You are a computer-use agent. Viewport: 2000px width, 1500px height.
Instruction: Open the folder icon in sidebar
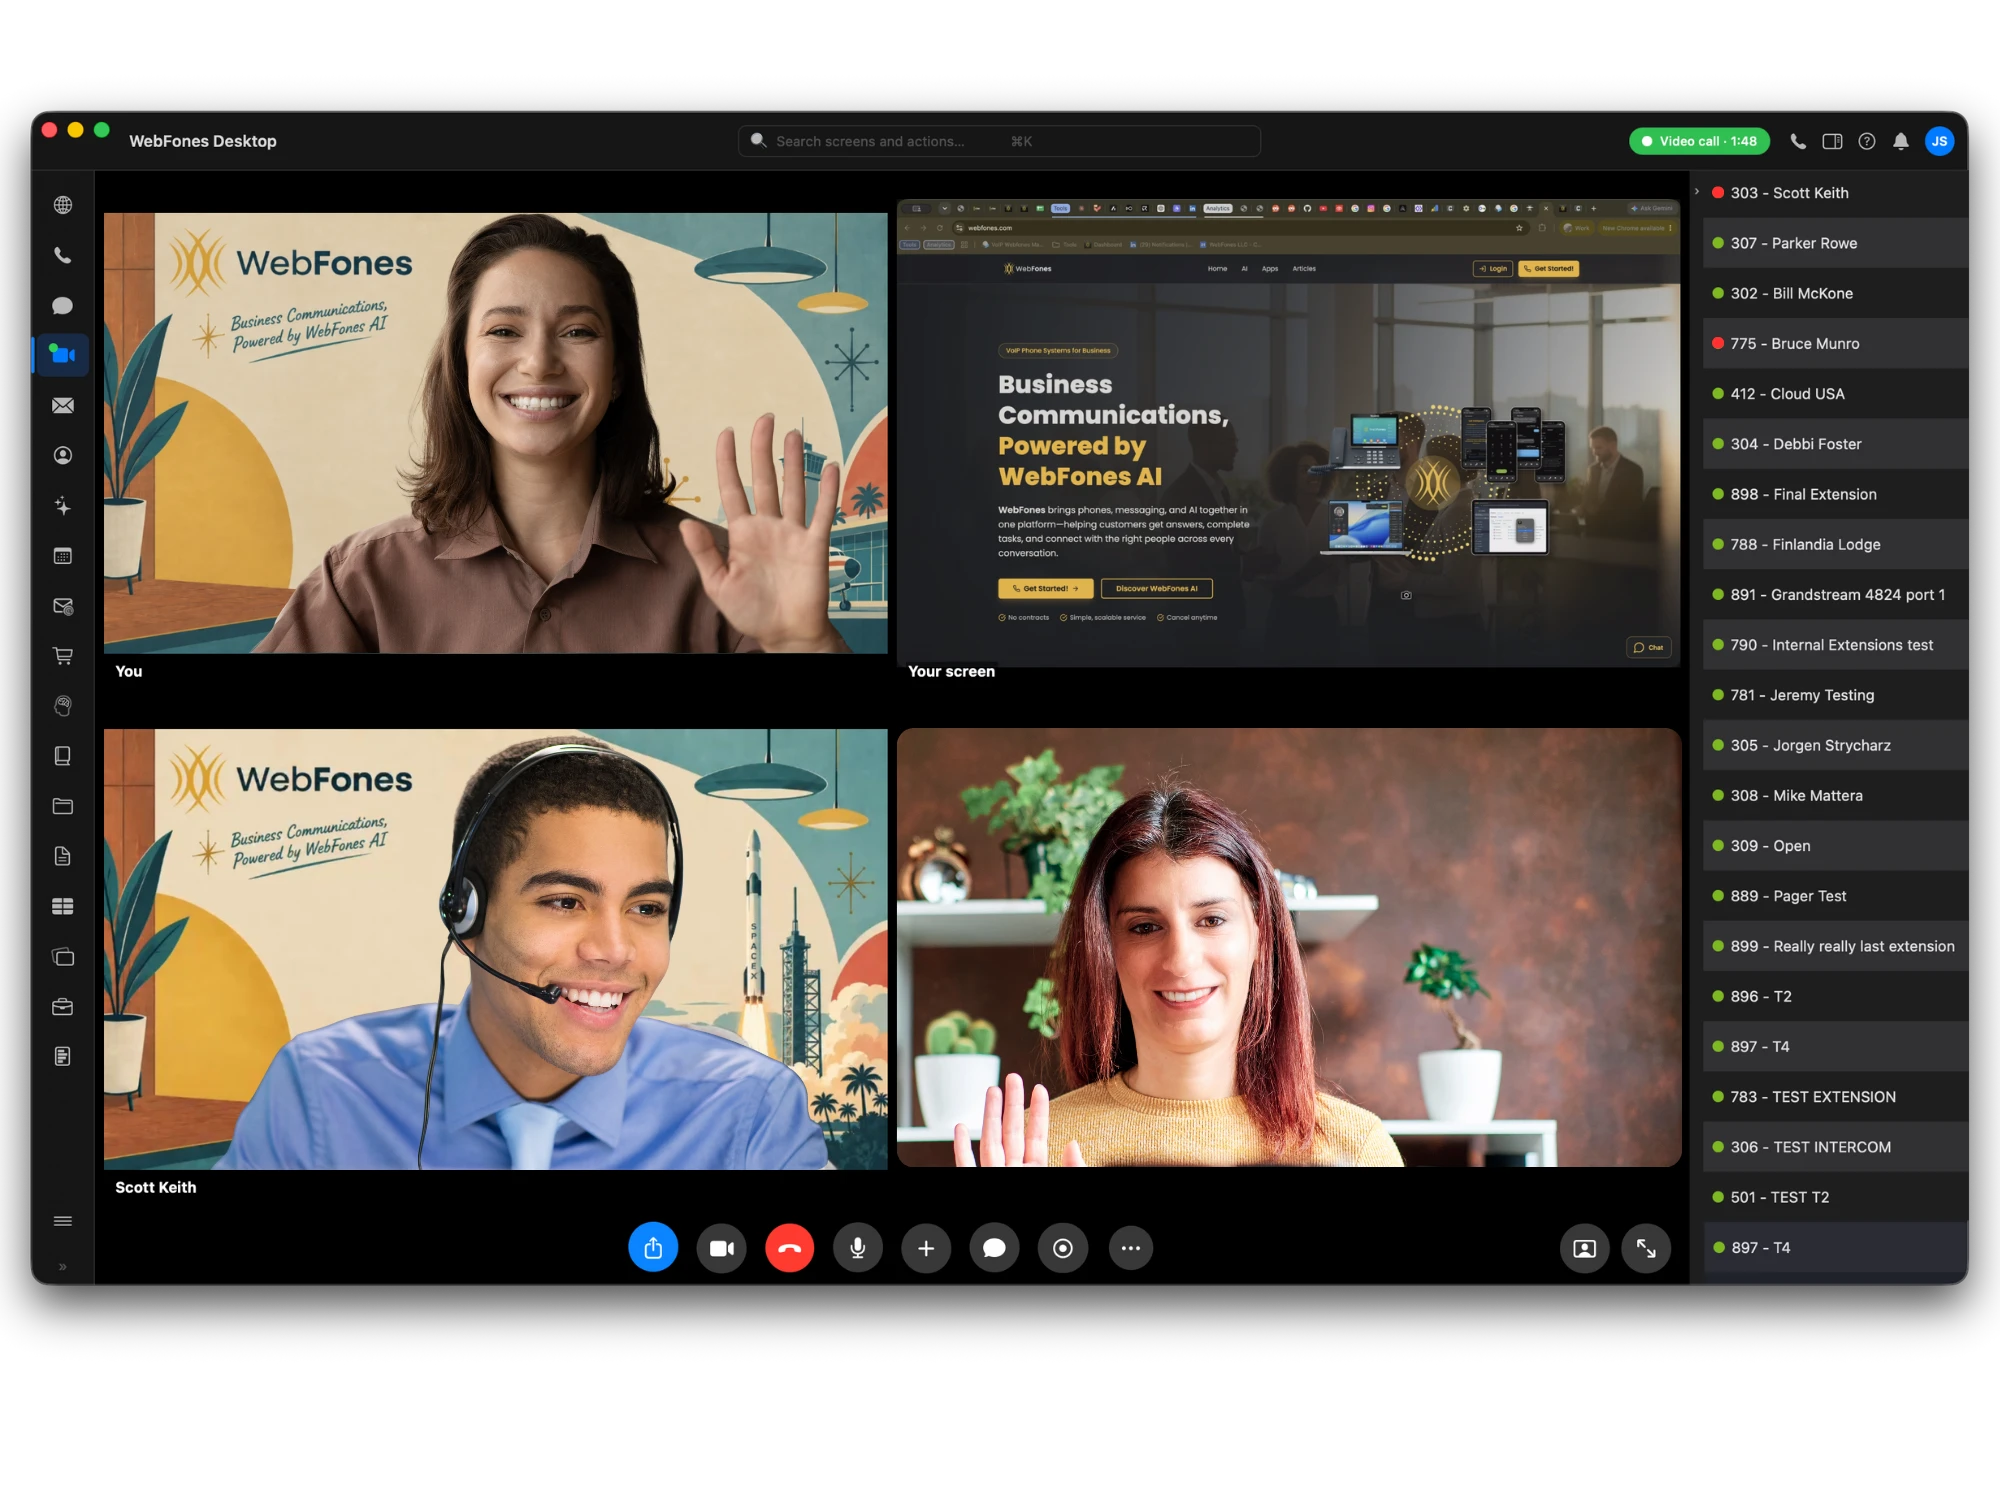[63, 806]
